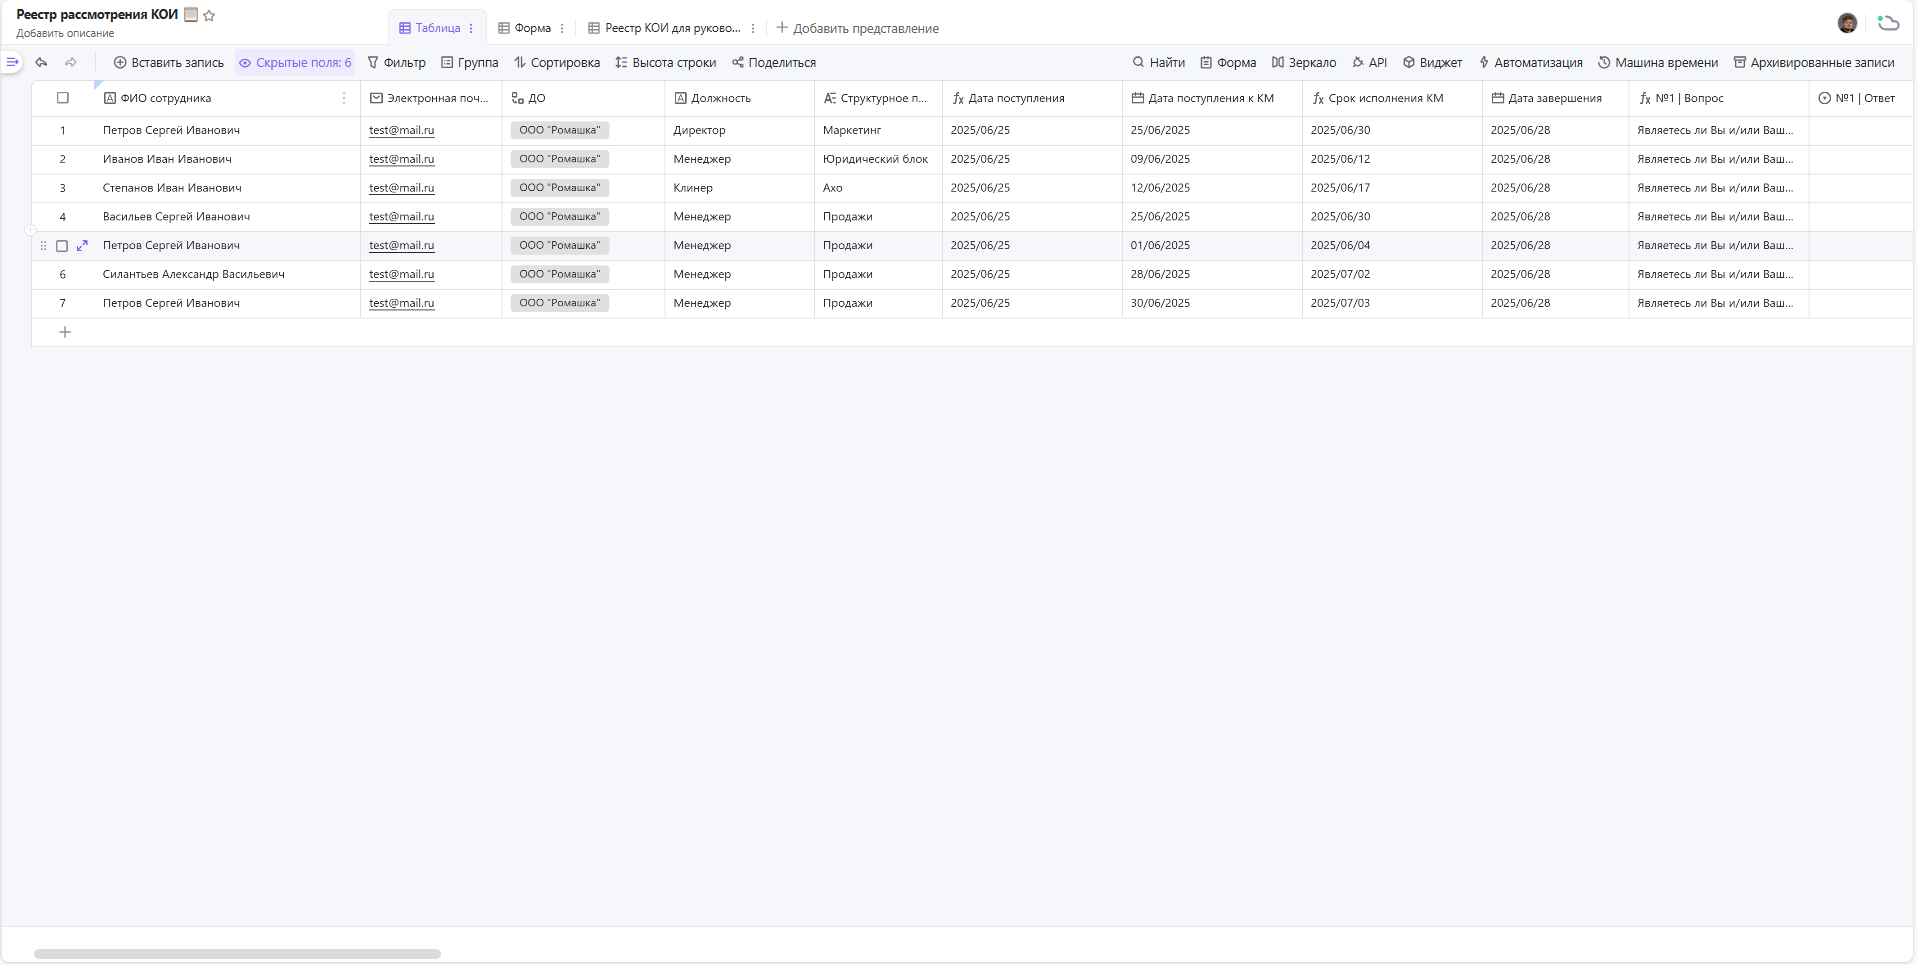Tick the checkbox for row 5 Петров

(62, 245)
